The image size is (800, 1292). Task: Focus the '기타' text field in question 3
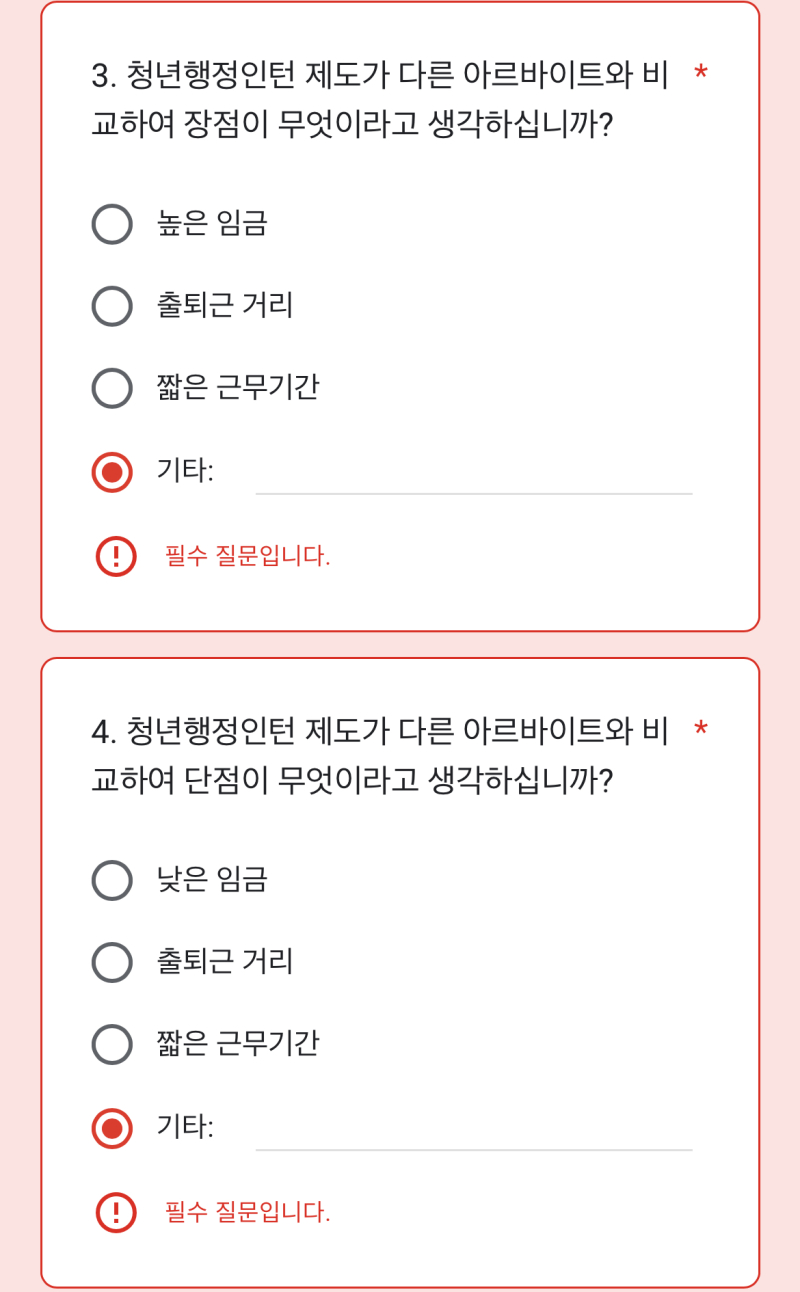(x=473, y=474)
